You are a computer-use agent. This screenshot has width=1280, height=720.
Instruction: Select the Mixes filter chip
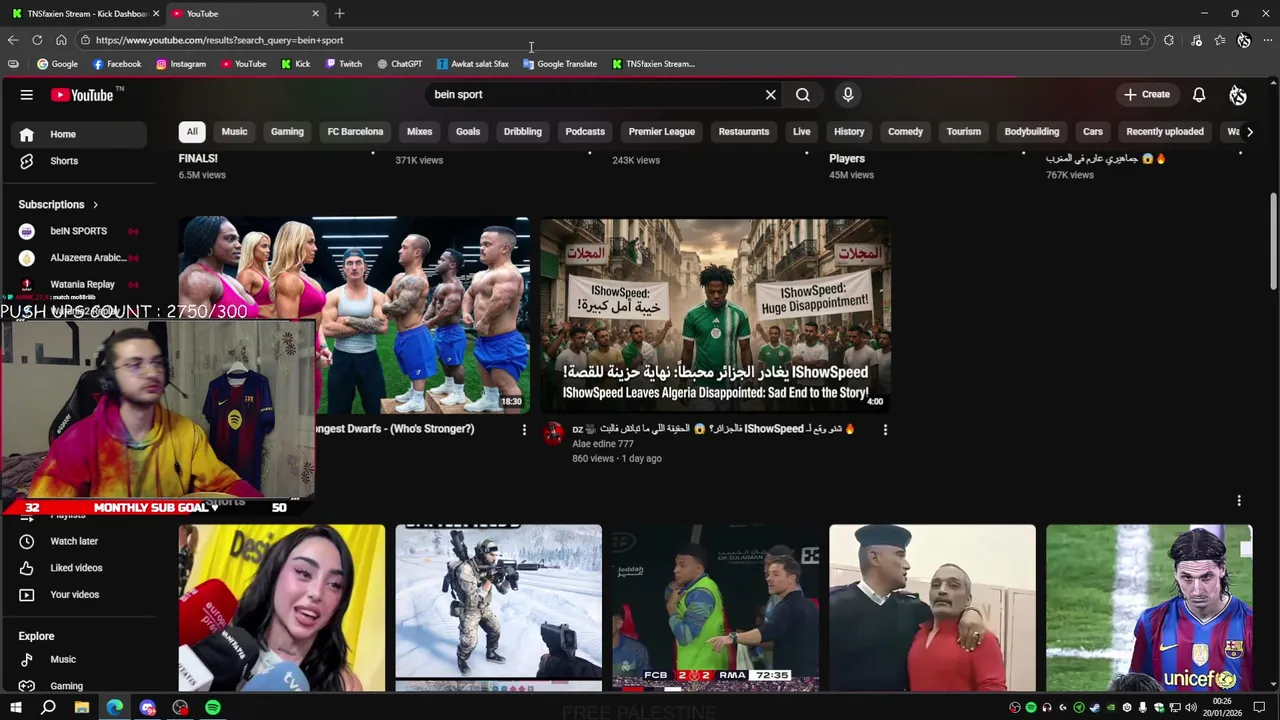point(420,132)
